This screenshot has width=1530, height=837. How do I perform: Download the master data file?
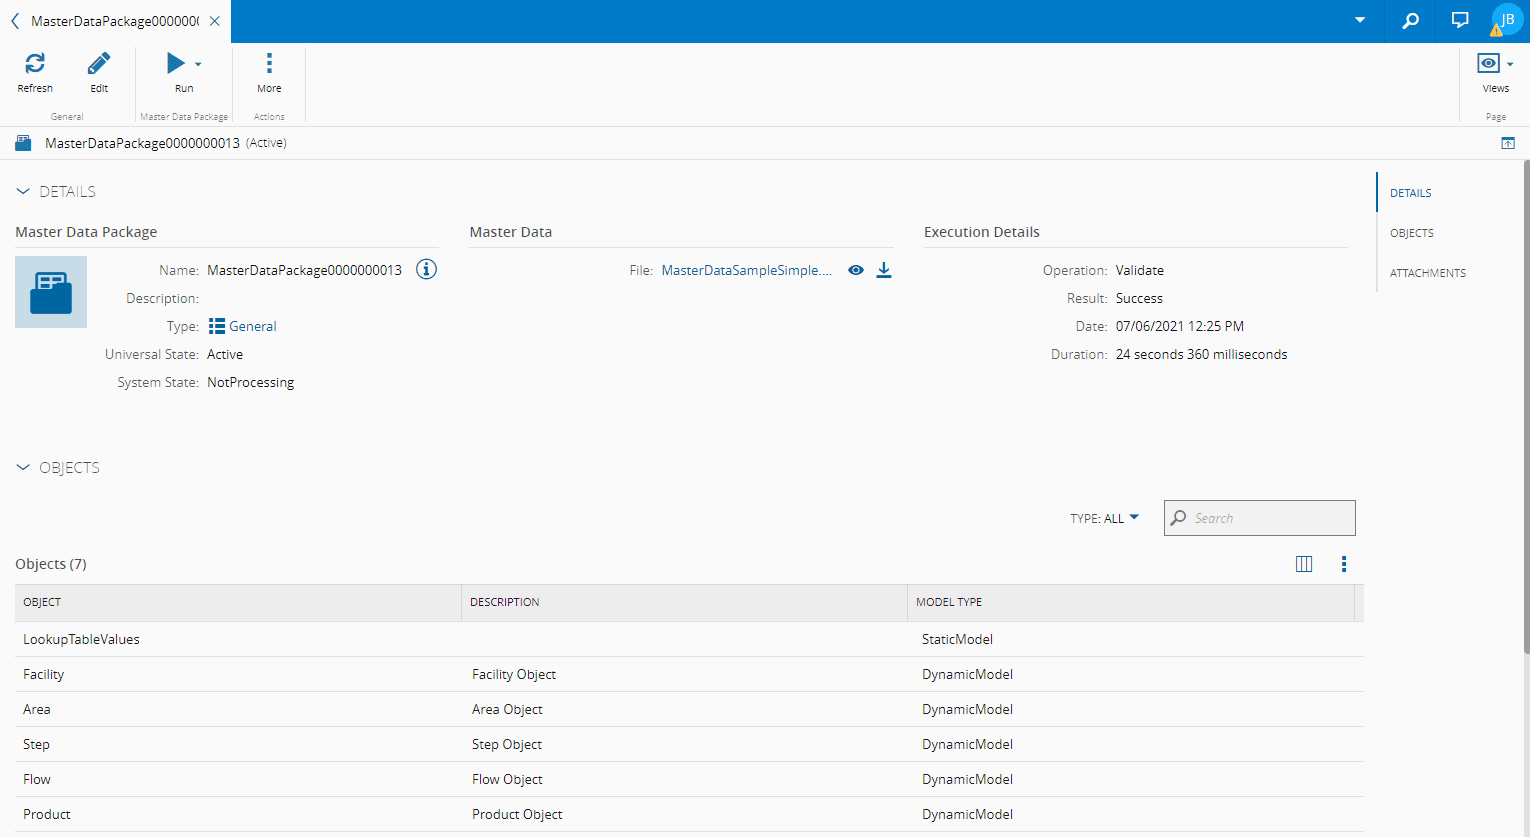pos(884,270)
